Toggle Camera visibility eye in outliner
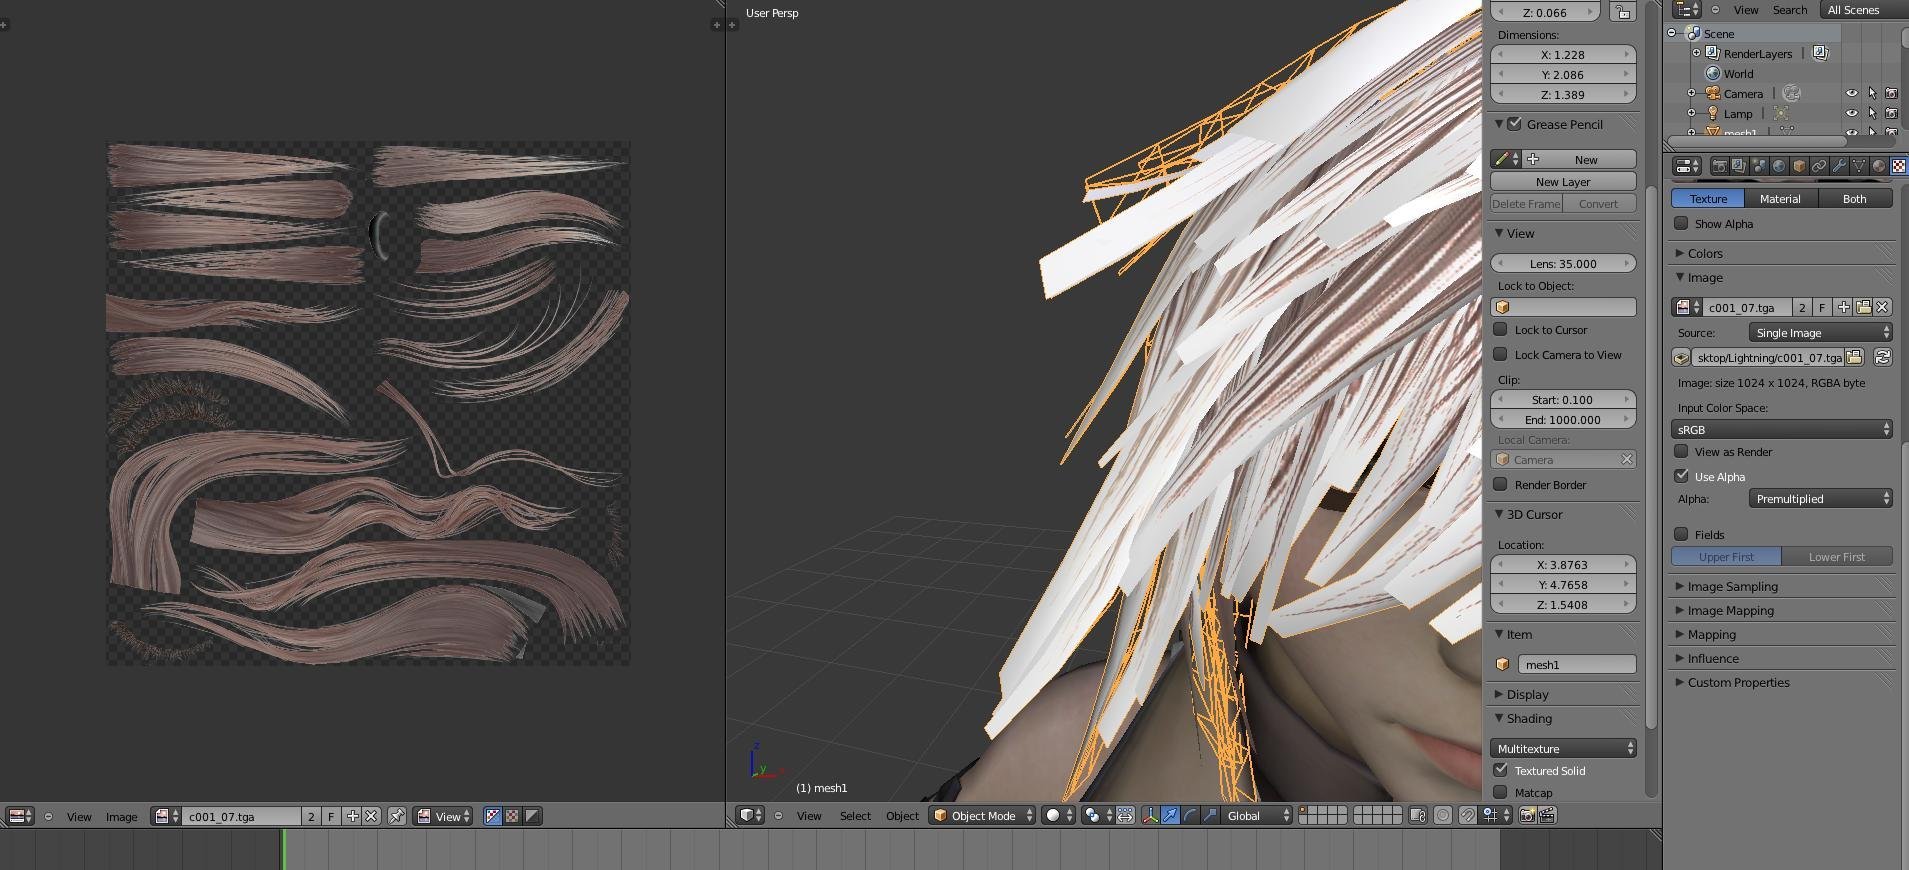The image size is (1909, 870). coord(1852,93)
